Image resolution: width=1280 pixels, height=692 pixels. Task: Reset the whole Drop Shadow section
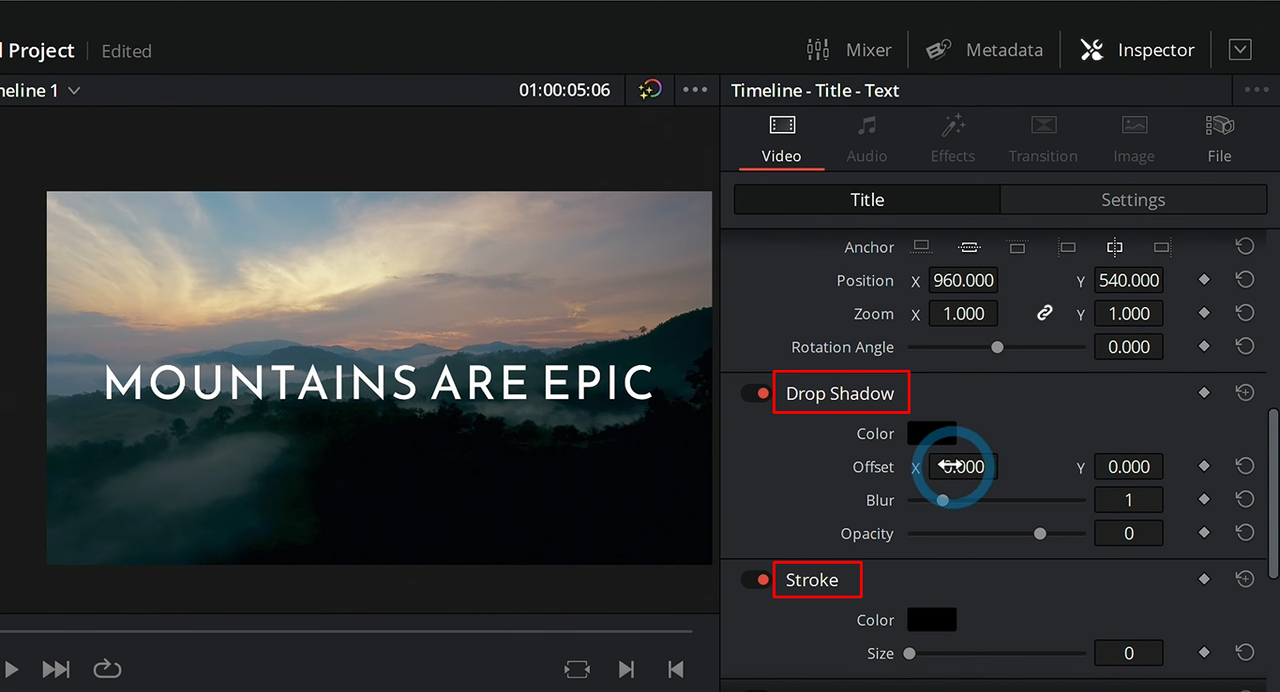point(1245,394)
